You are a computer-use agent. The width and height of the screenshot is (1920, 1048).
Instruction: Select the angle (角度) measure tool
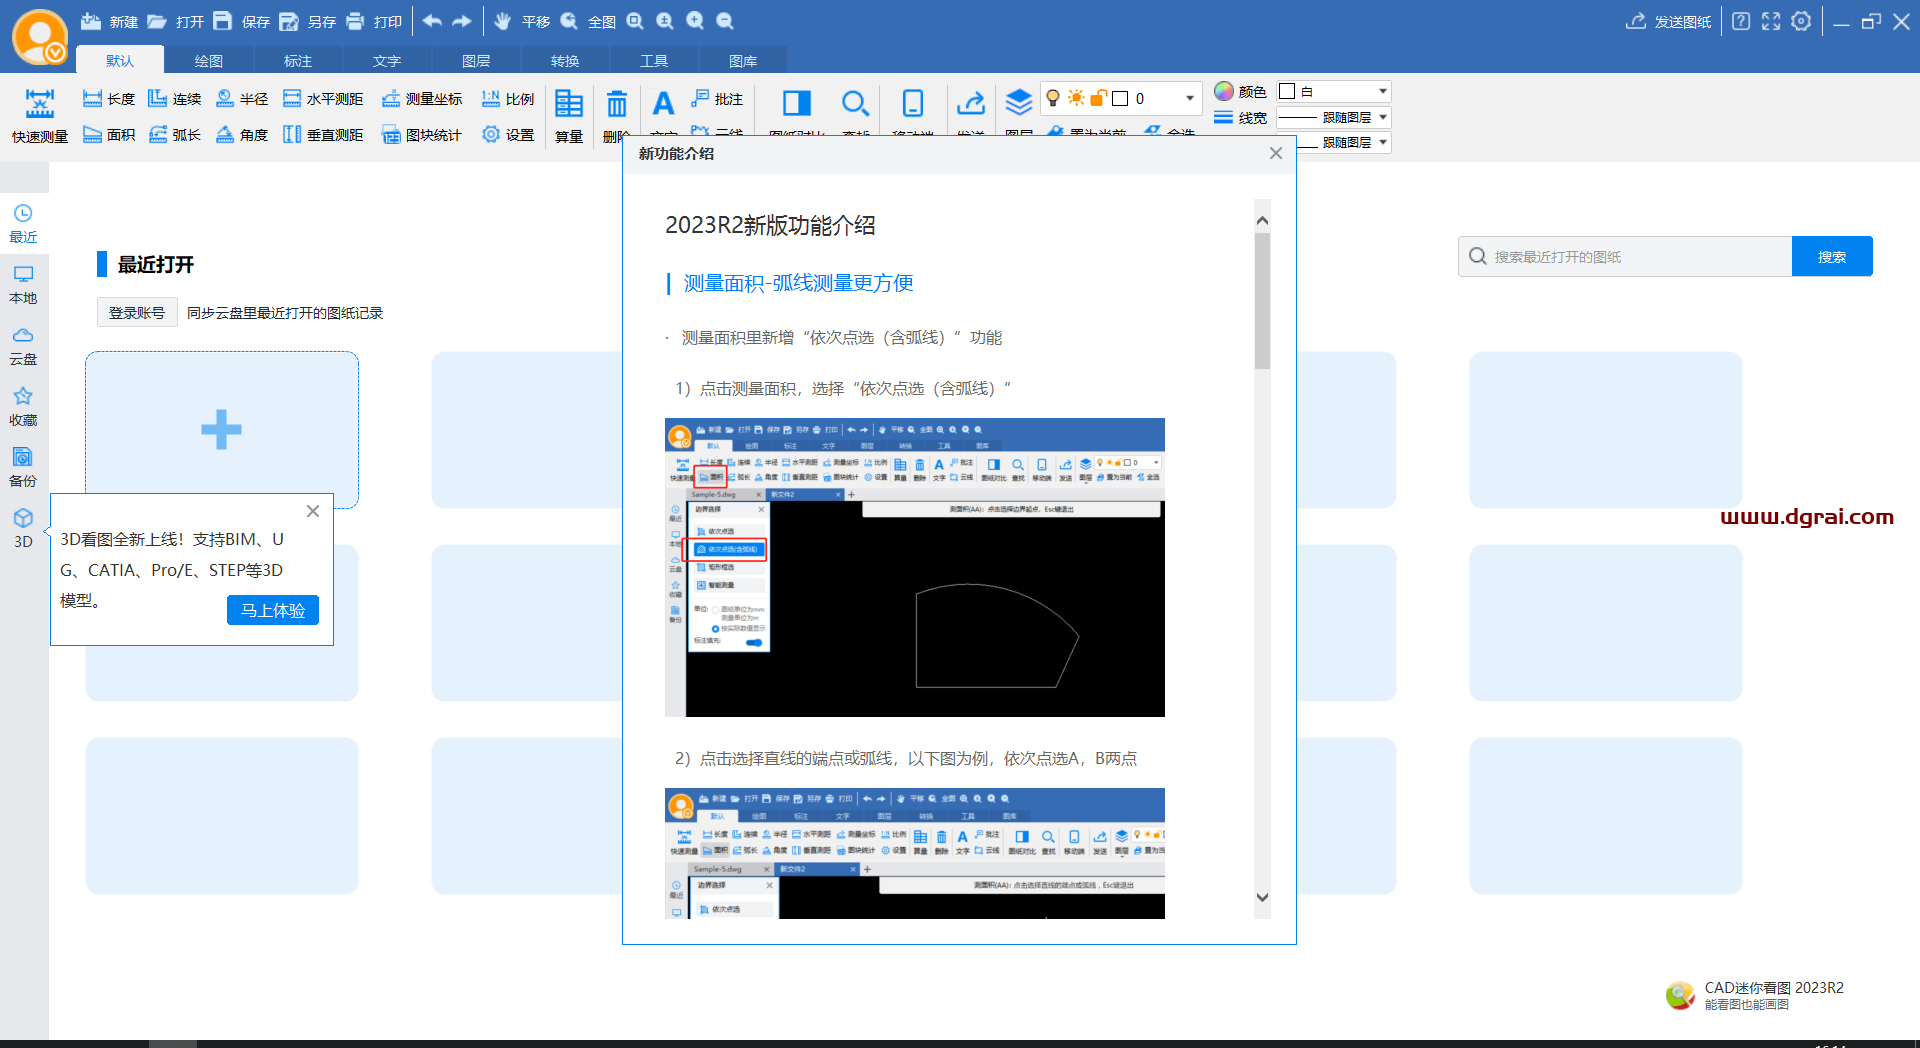click(242, 134)
